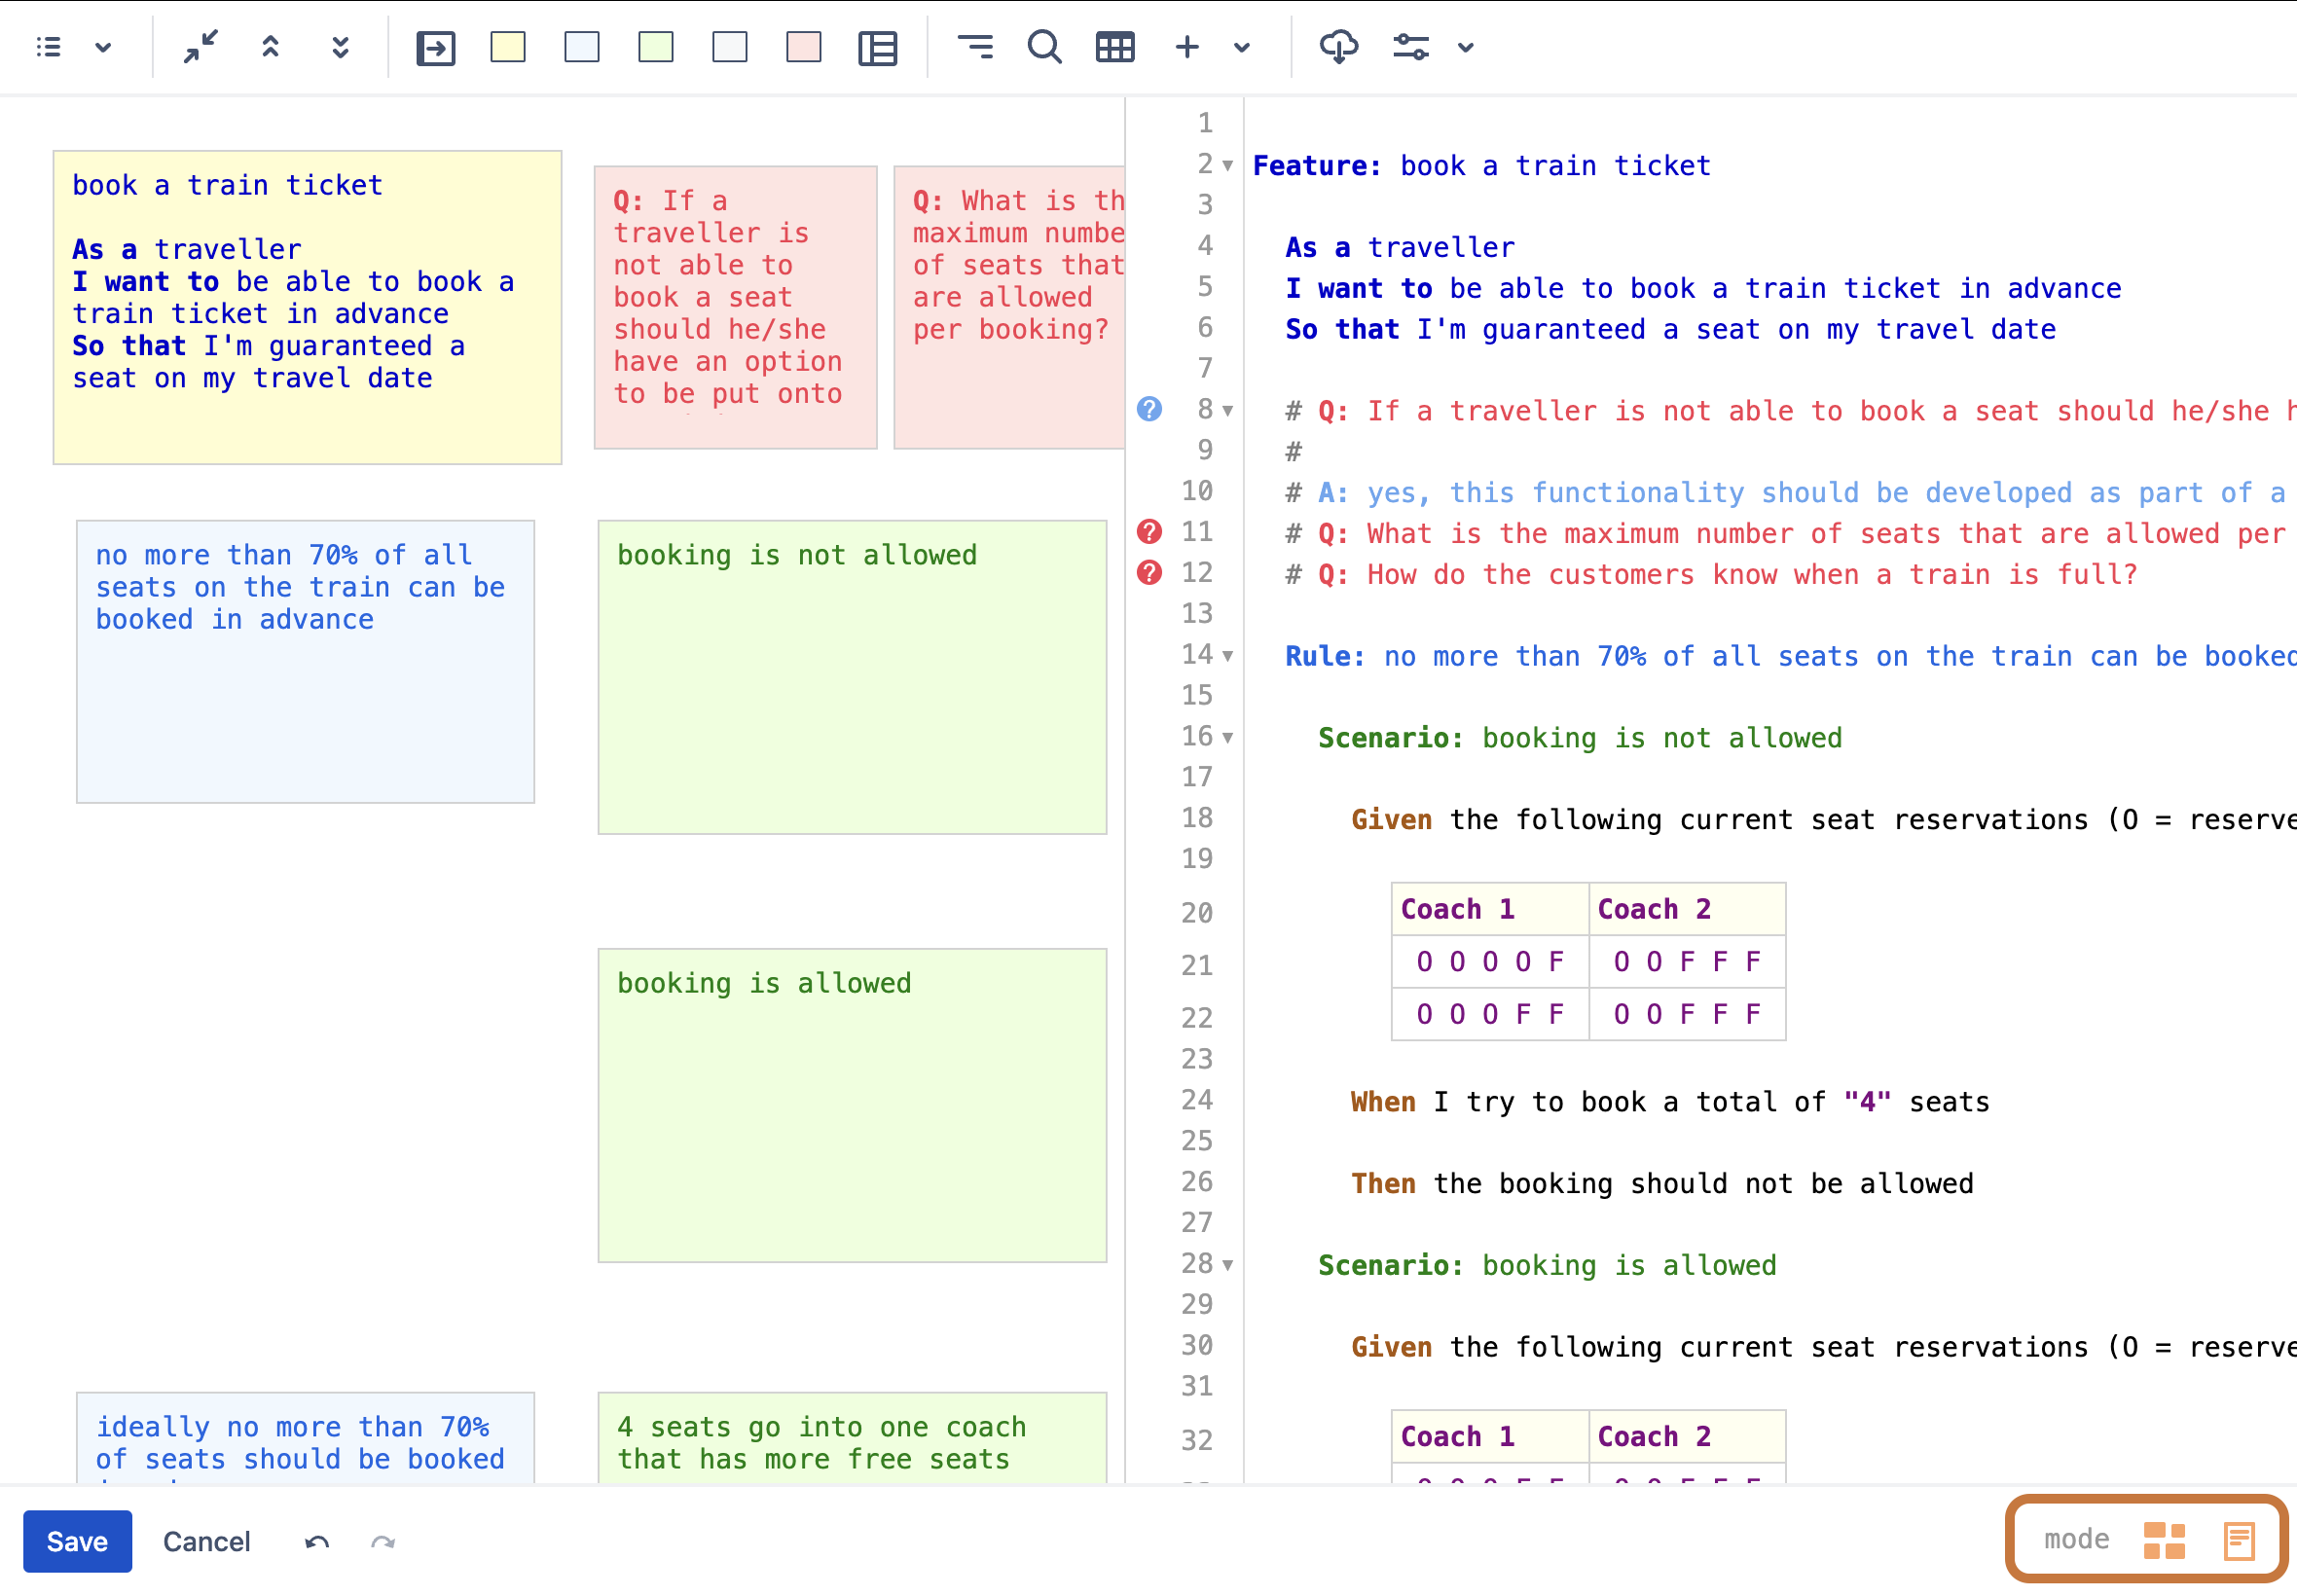The width and height of the screenshot is (2297, 1596).
Task: Click 'So that I'm guaranteed a seat' line
Action: click(x=1671, y=329)
